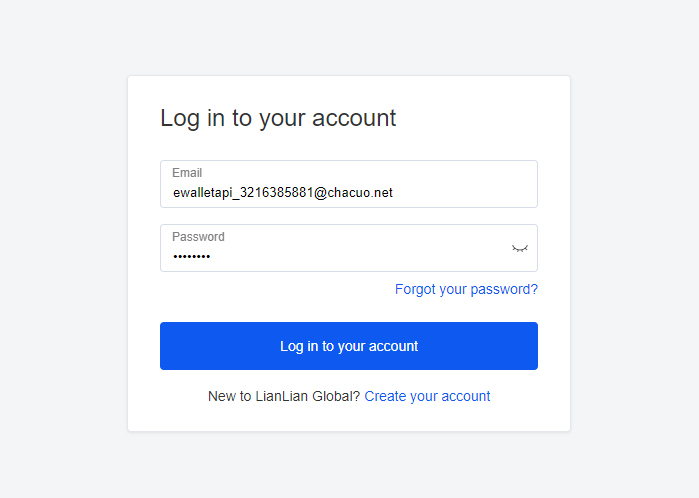
Task: Open the Forgot your password link
Action: point(466,289)
